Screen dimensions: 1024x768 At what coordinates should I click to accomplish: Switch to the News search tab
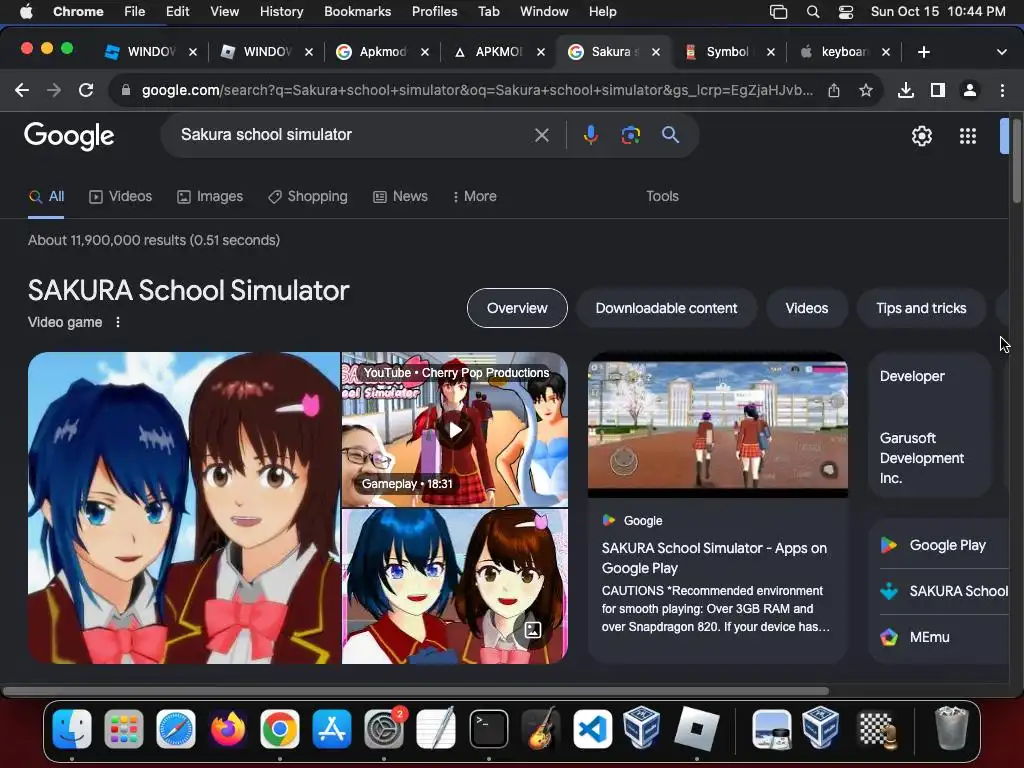(400, 197)
